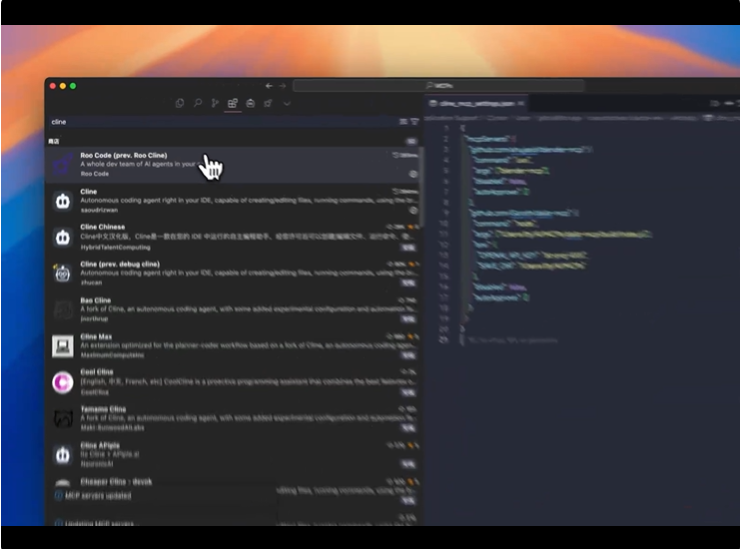The width and height of the screenshot is (740, 549).
Task: Click the 'MCP servers updated' notification
Action: [x=98, y=496]
